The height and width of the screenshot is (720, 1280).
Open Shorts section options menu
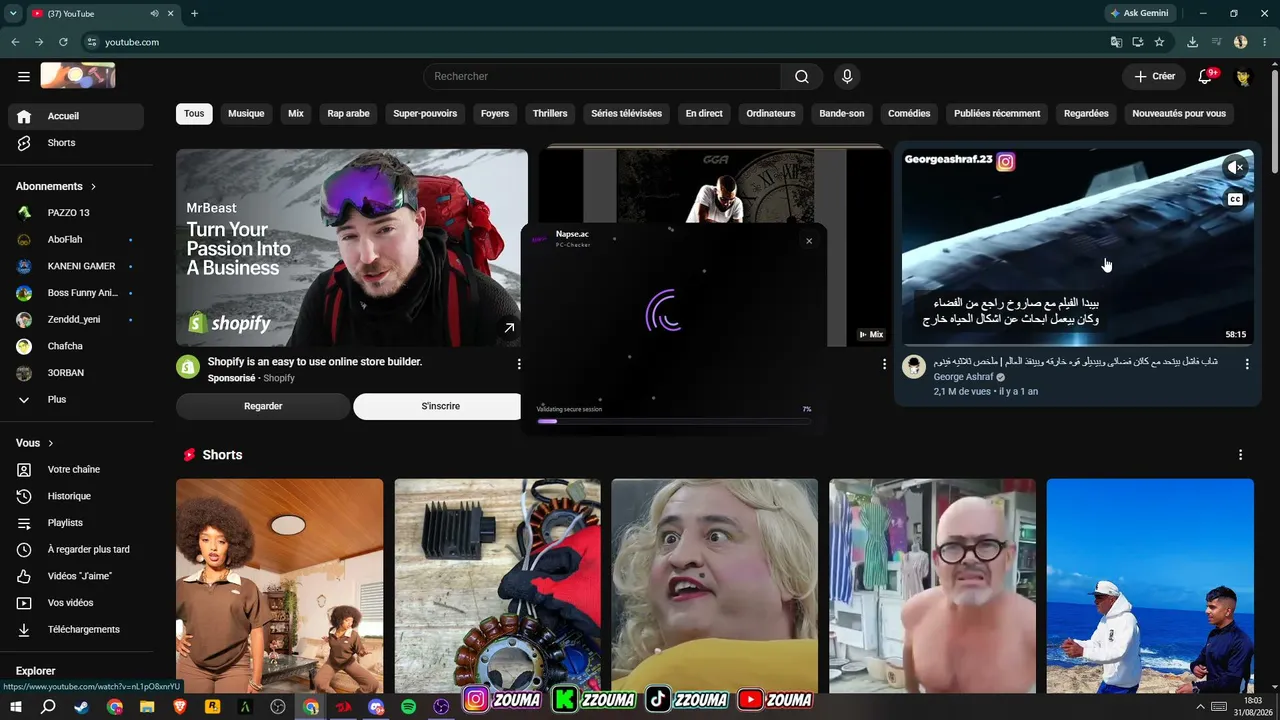(x=1241, y=455)
